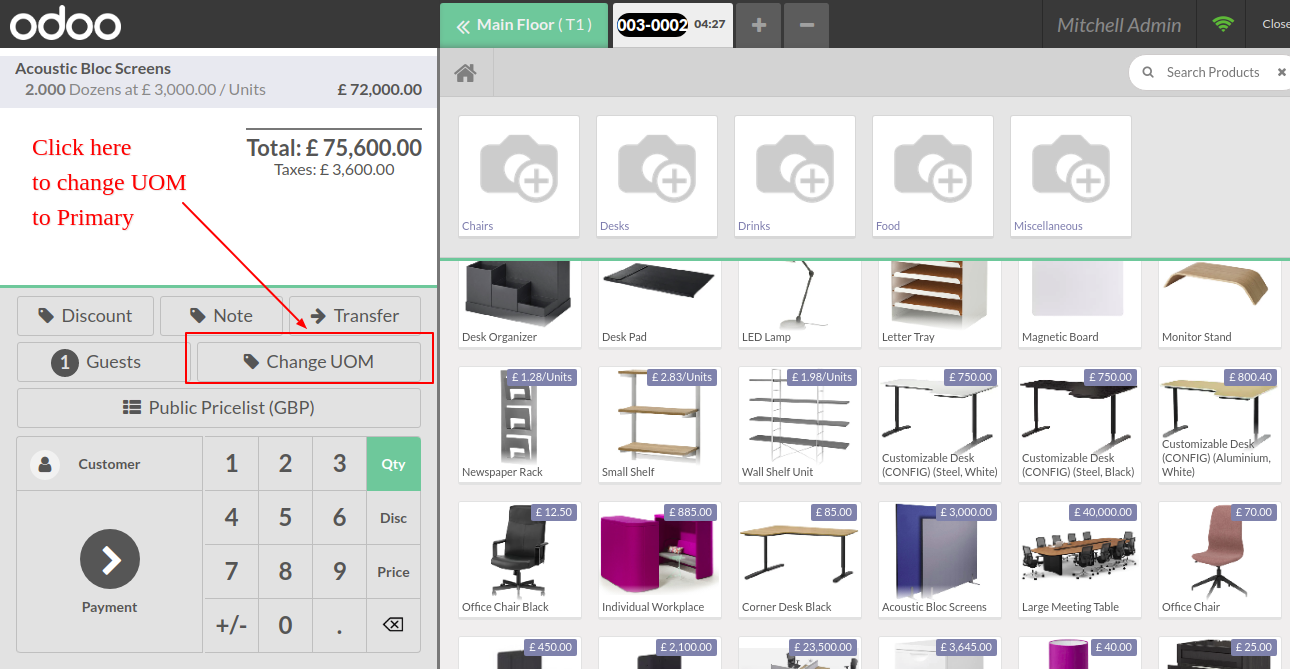Viewport: 1290px width, 669px height.
Task: Add LED Lamp product
Action: point(800,303)
